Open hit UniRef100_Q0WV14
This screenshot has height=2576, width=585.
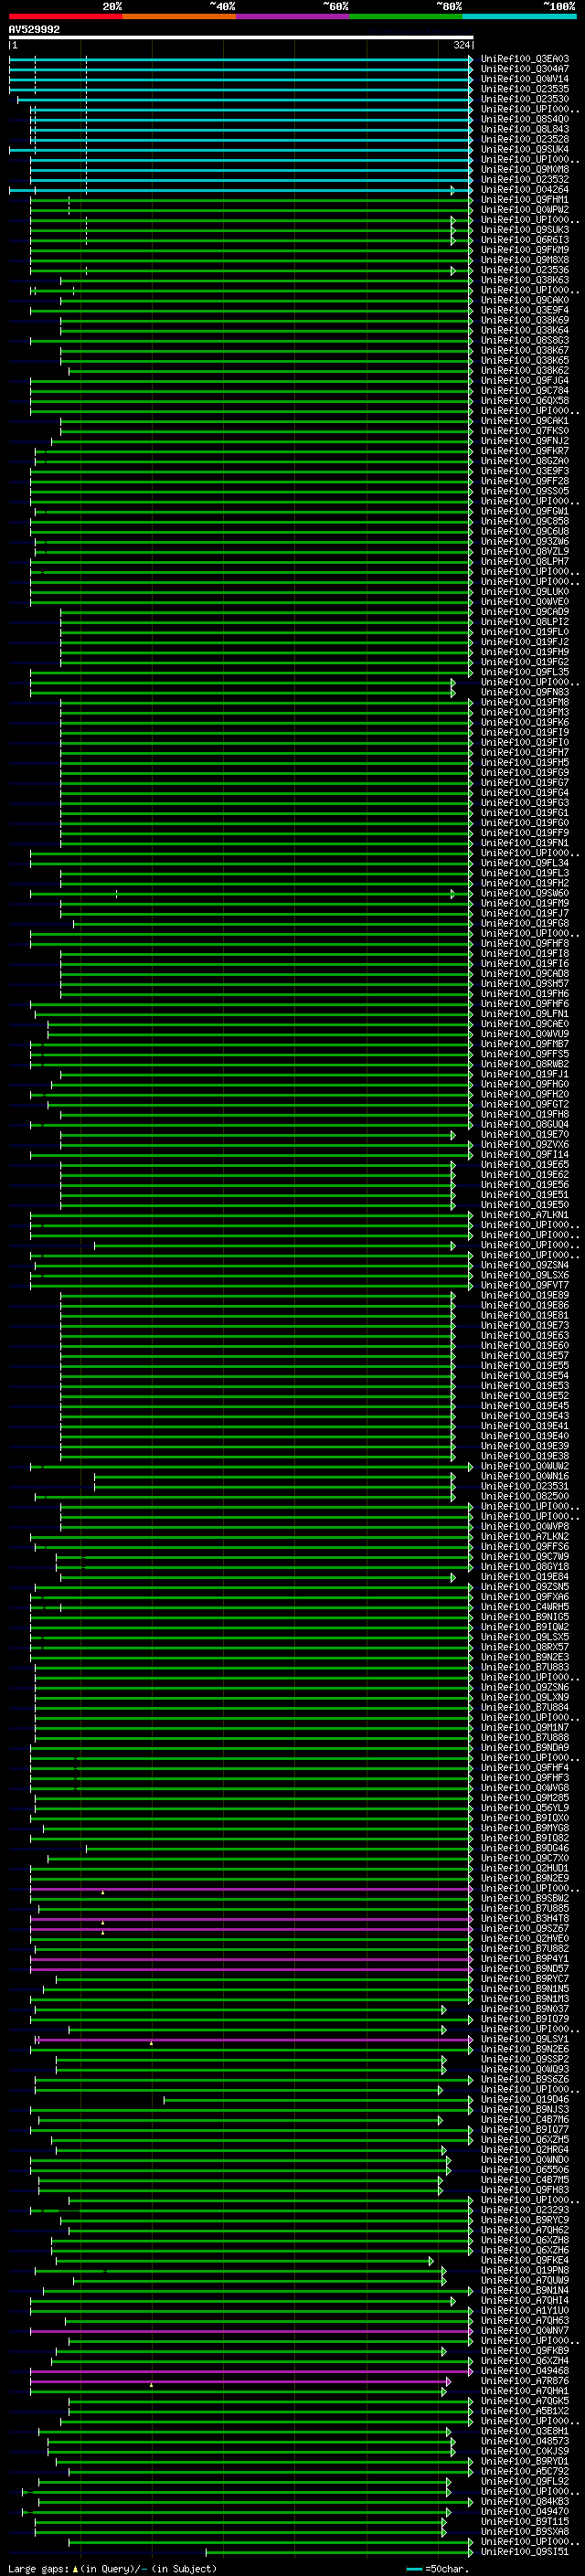(524, 79)
